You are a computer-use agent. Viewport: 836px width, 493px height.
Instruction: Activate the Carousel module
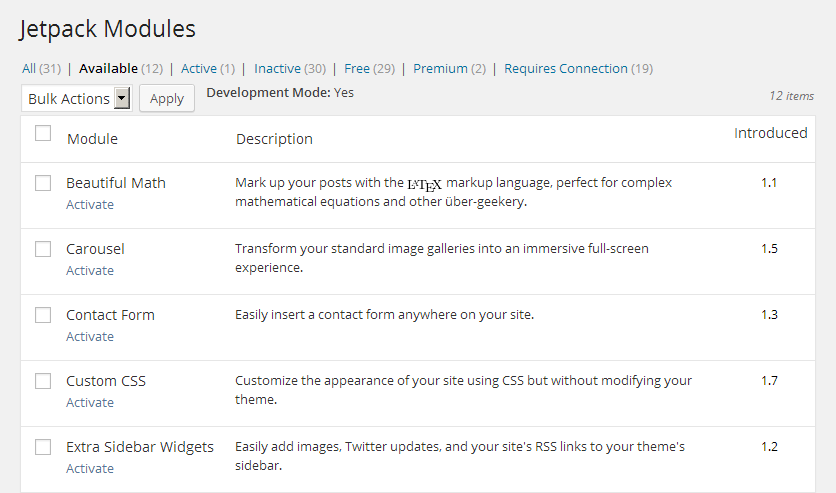[90, 271]
